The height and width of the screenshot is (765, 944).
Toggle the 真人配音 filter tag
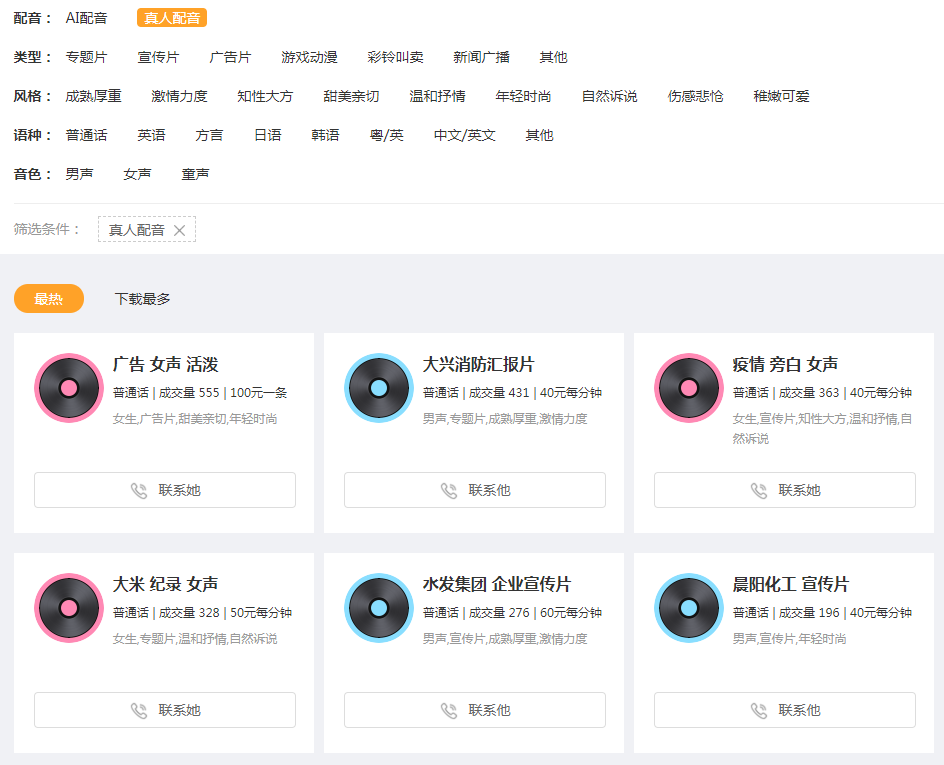(x=172, y=18)
